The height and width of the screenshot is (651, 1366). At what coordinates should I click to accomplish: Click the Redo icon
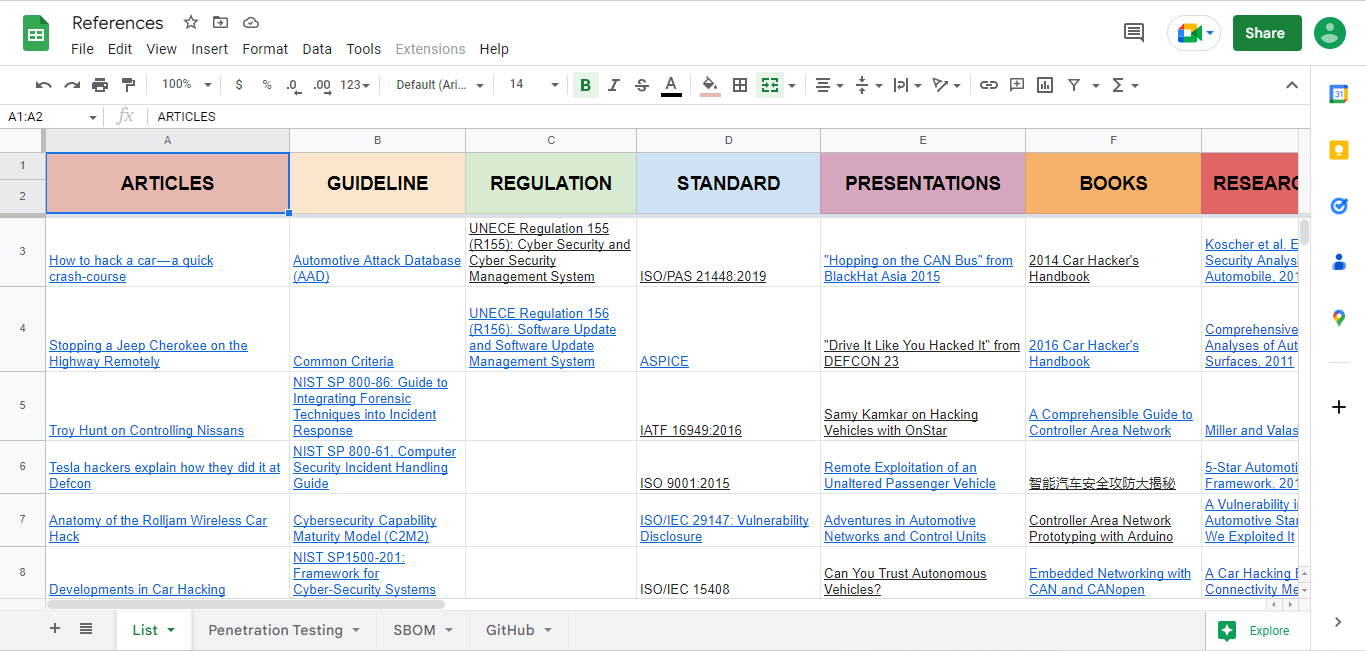click(x=72, y=85)
